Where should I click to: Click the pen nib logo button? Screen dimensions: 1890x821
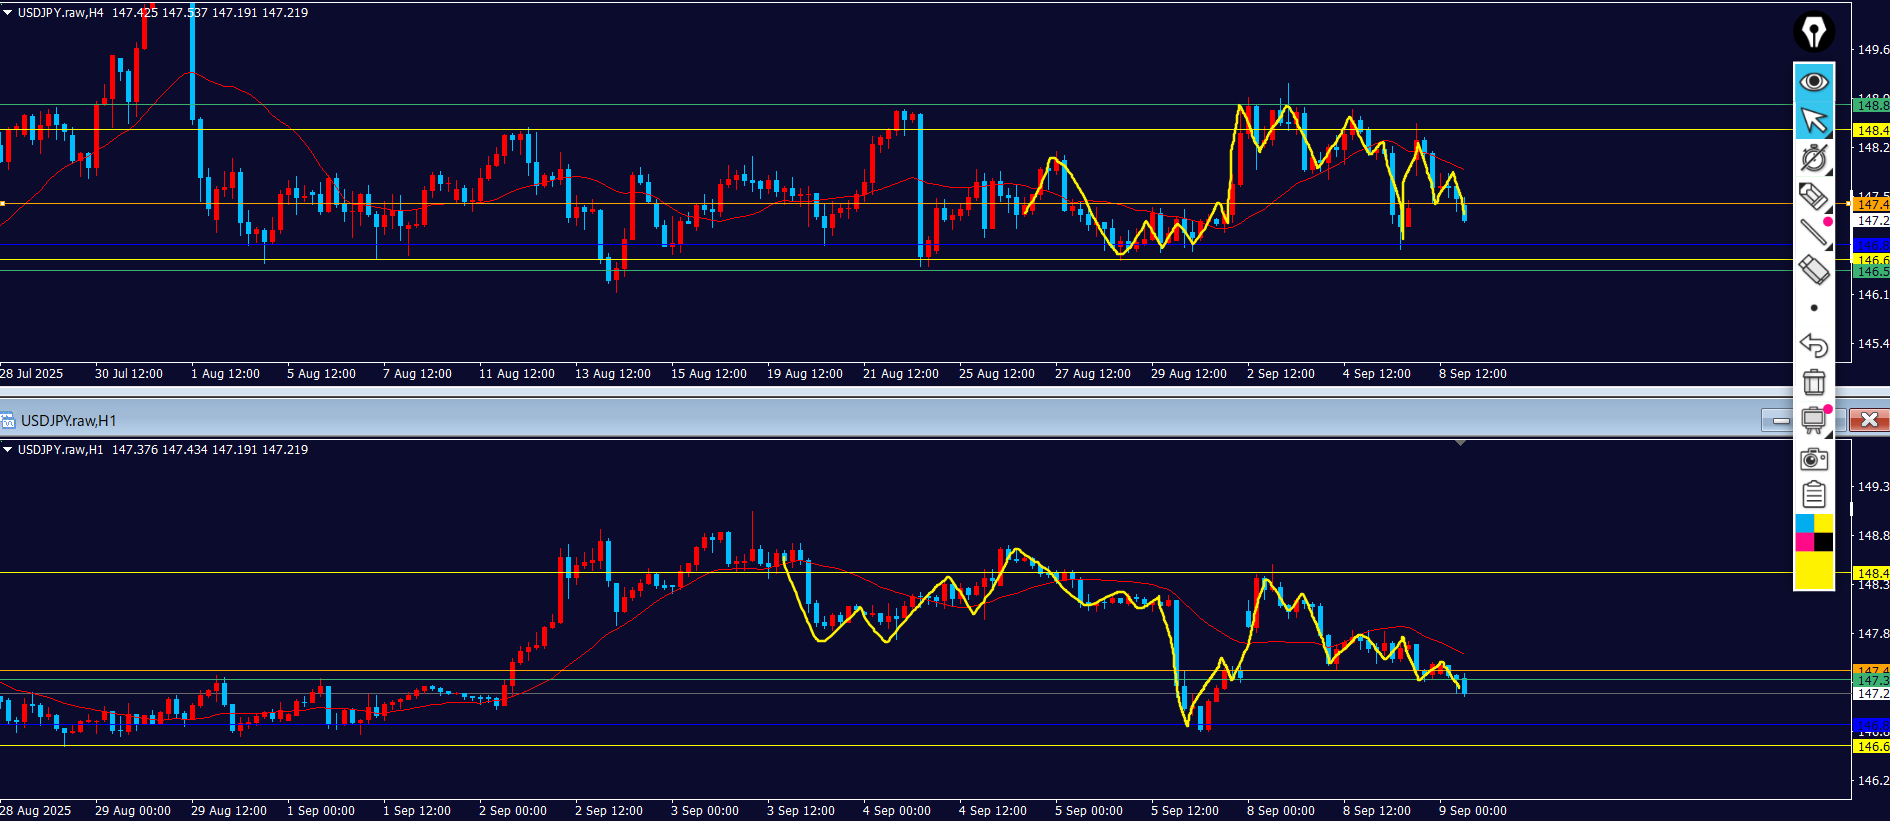[1813, 32]
